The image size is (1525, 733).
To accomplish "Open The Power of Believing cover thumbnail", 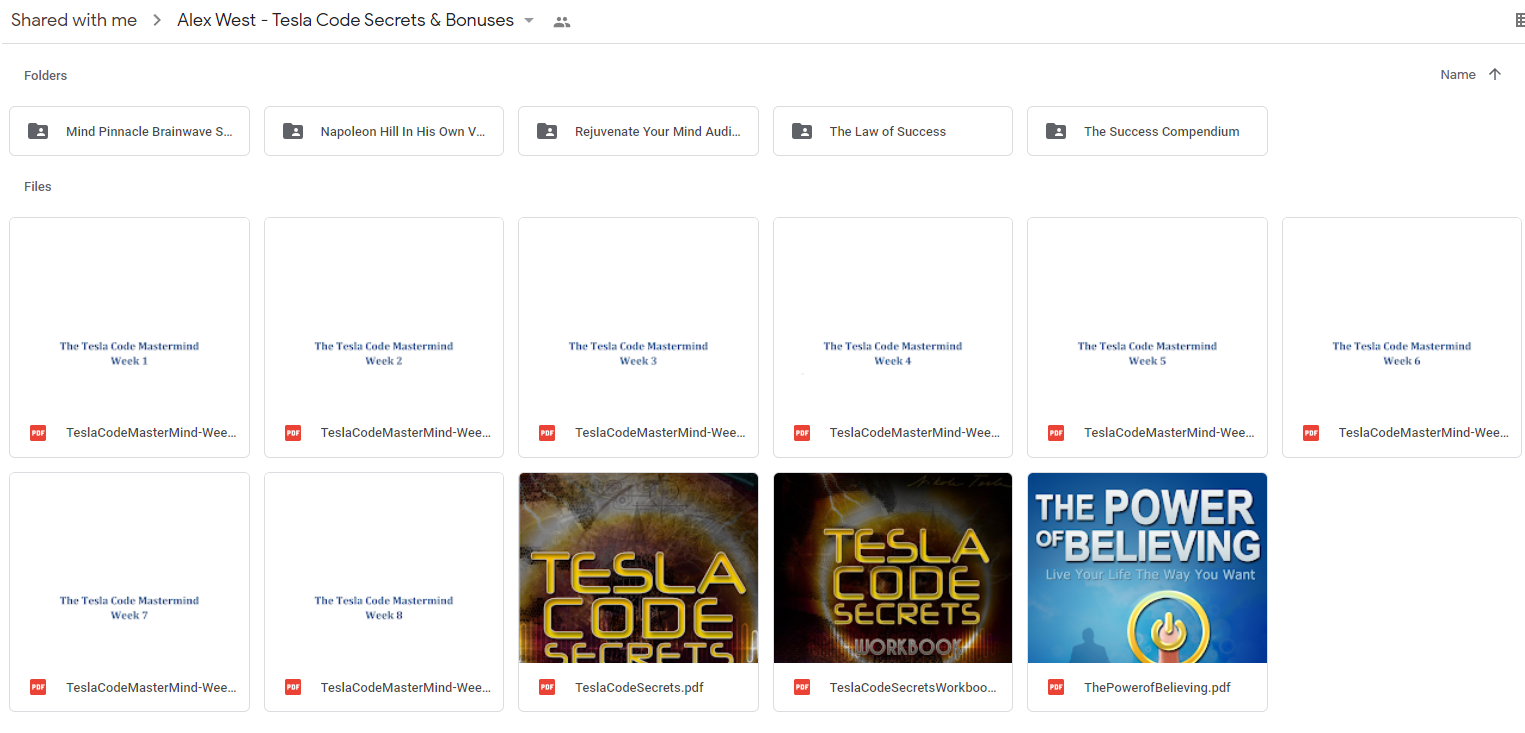I will pyautogui.click(x=1147, y=568).
